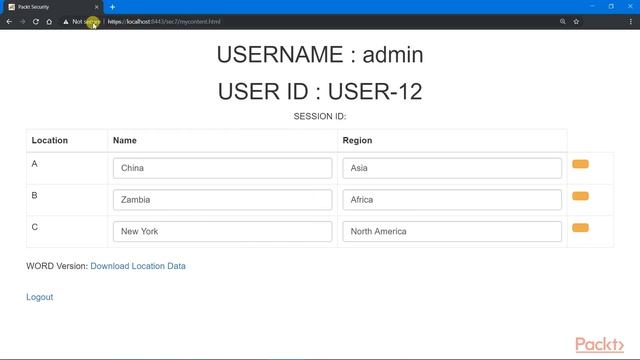Reload the page with the refresh icon
Viewport: 640px width, 360px height.
click(36, 22)
